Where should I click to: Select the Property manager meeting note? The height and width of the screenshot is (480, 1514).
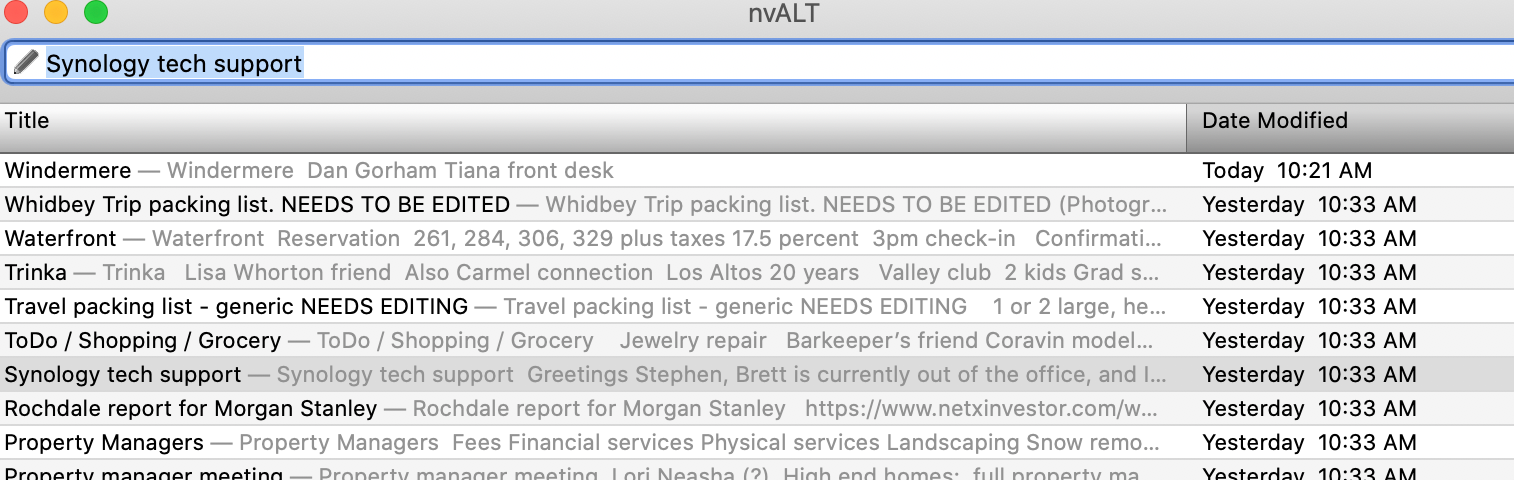coord(144,474)
